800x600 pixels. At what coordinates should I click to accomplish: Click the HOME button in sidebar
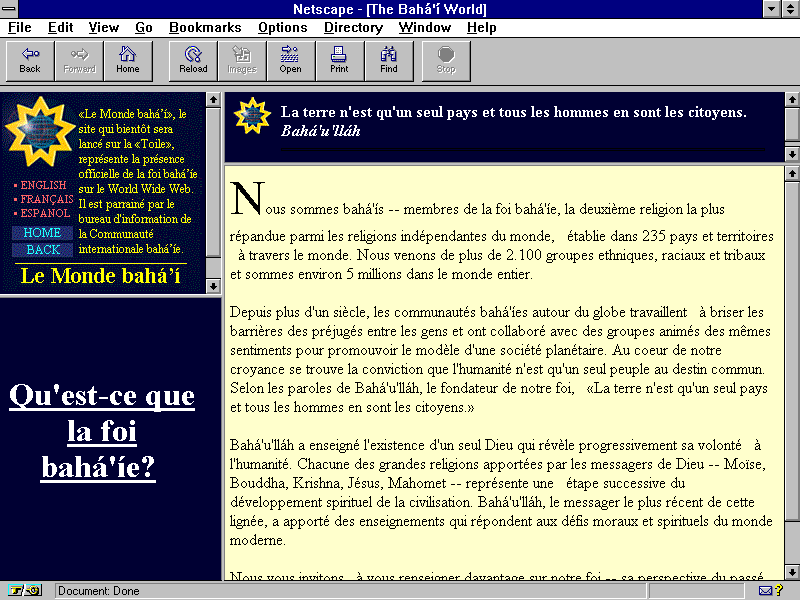coord(42,233)
